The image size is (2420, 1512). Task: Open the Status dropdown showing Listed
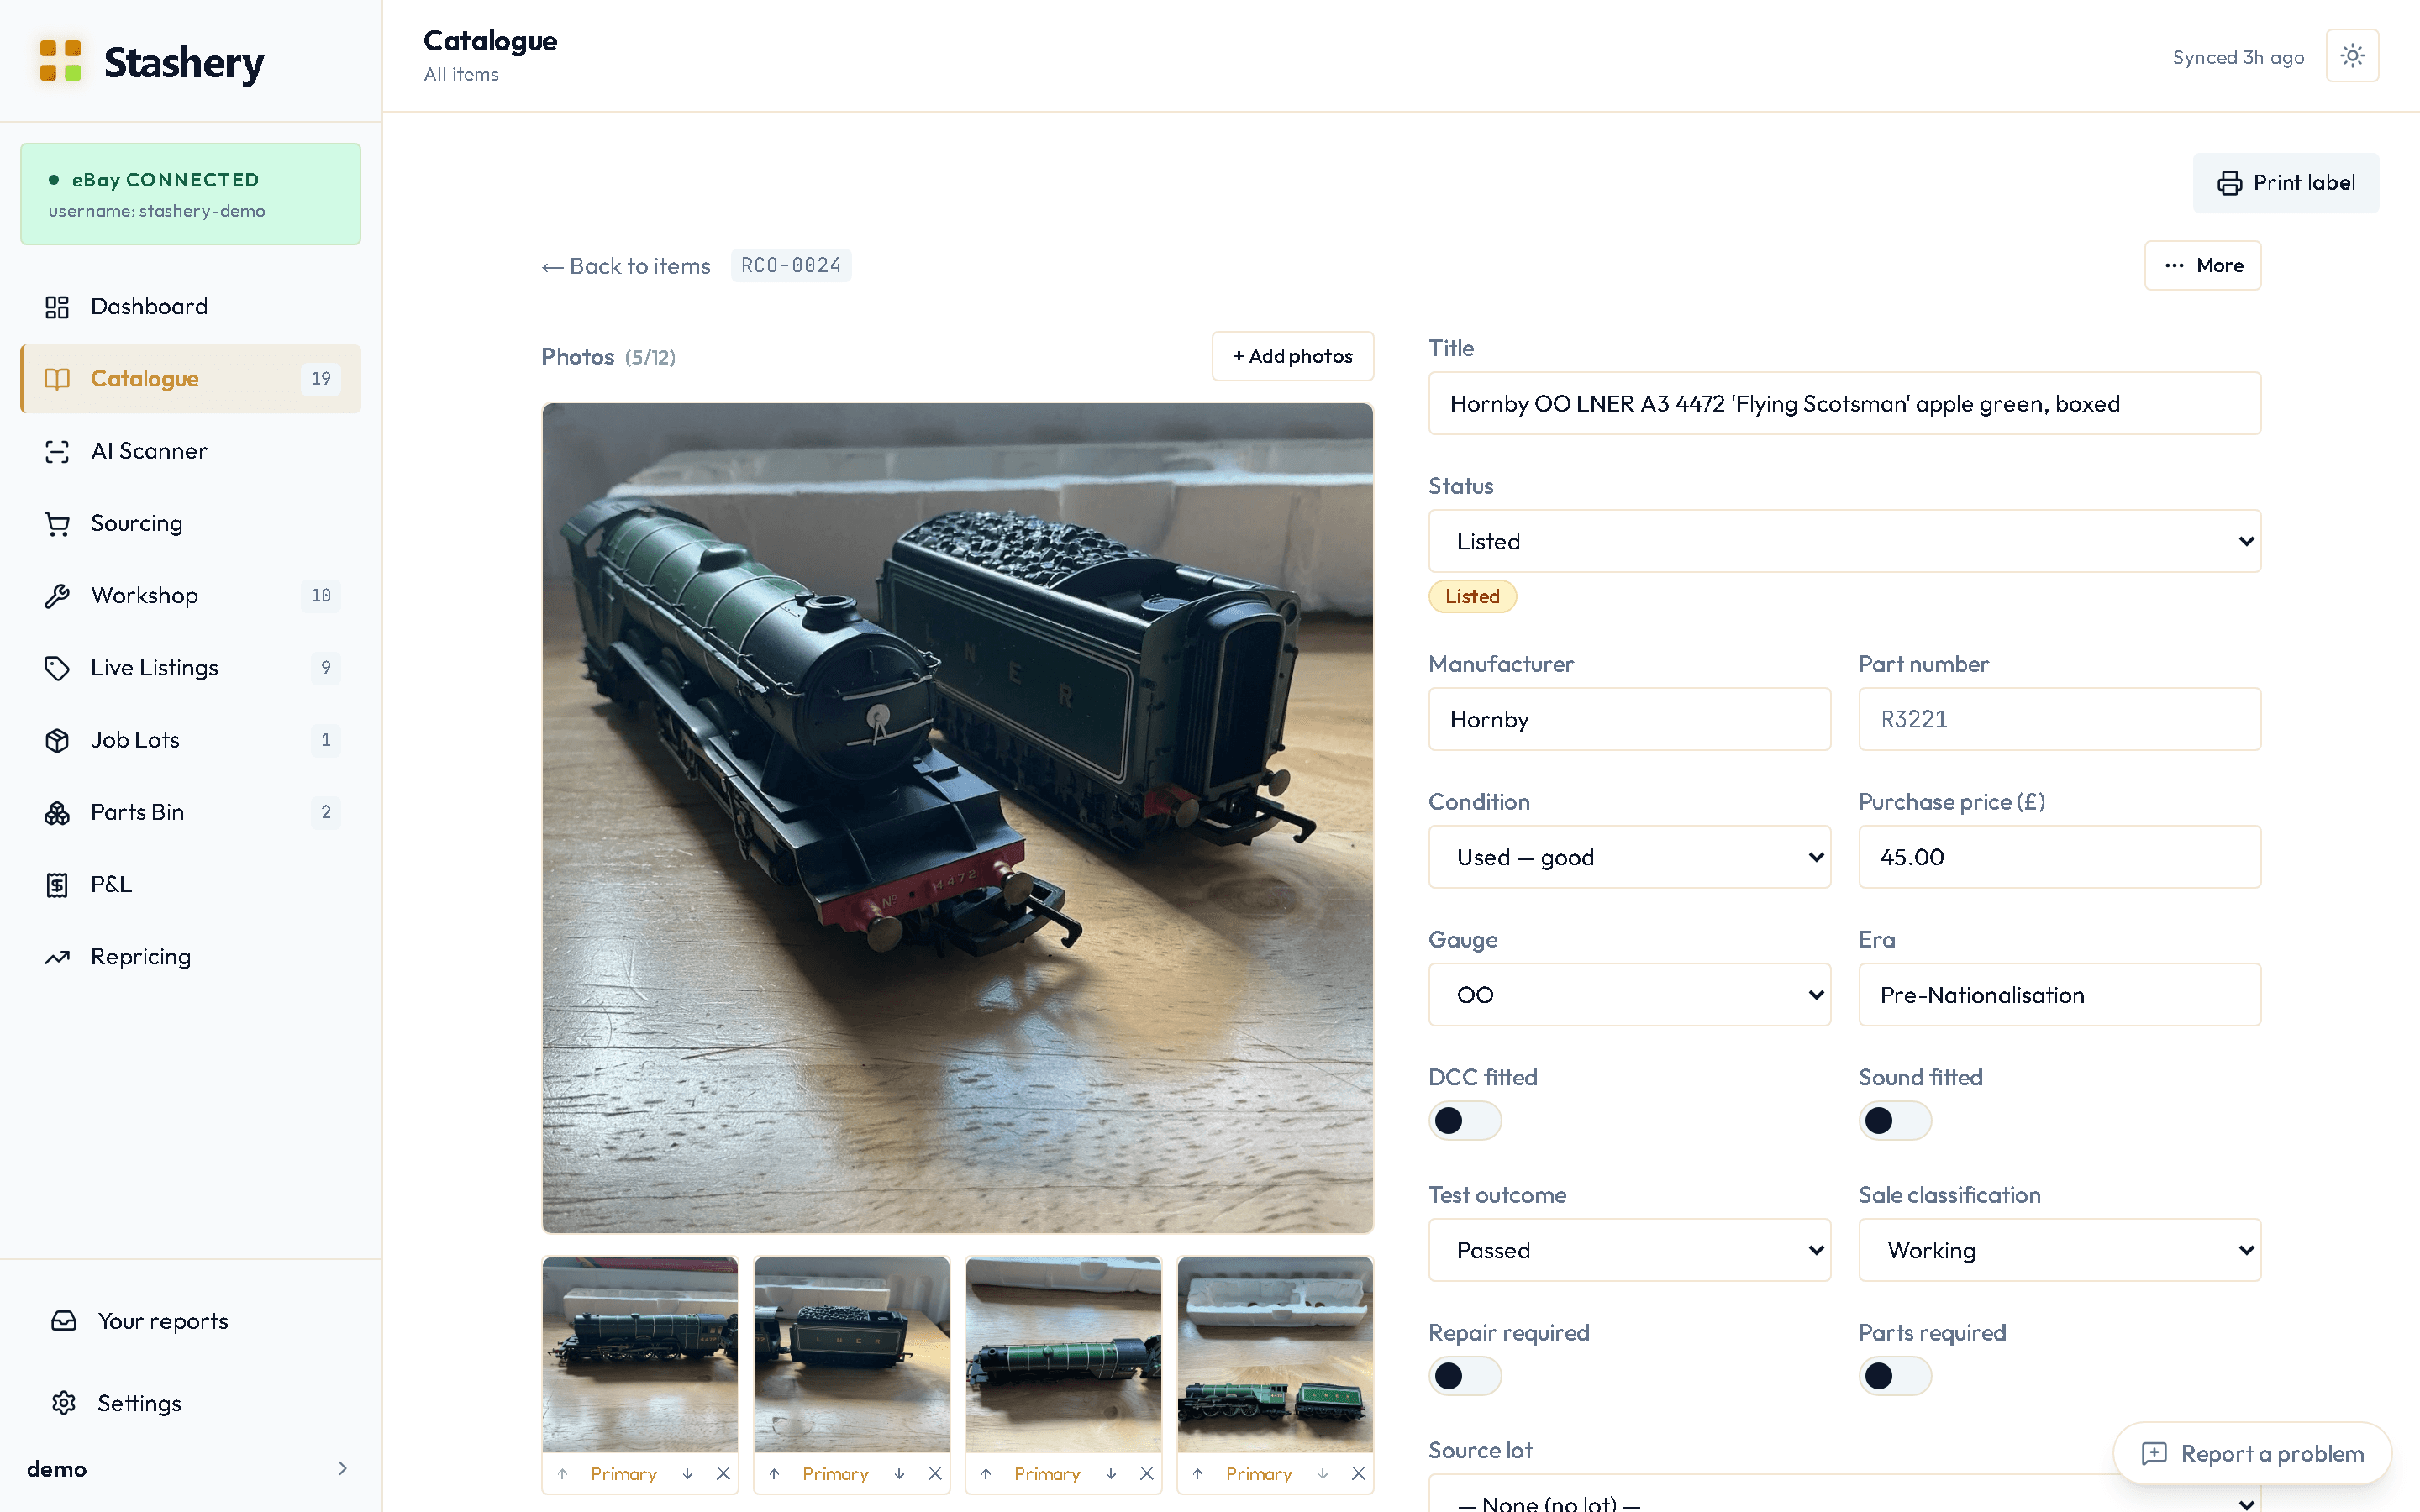tap(1844, 541)
